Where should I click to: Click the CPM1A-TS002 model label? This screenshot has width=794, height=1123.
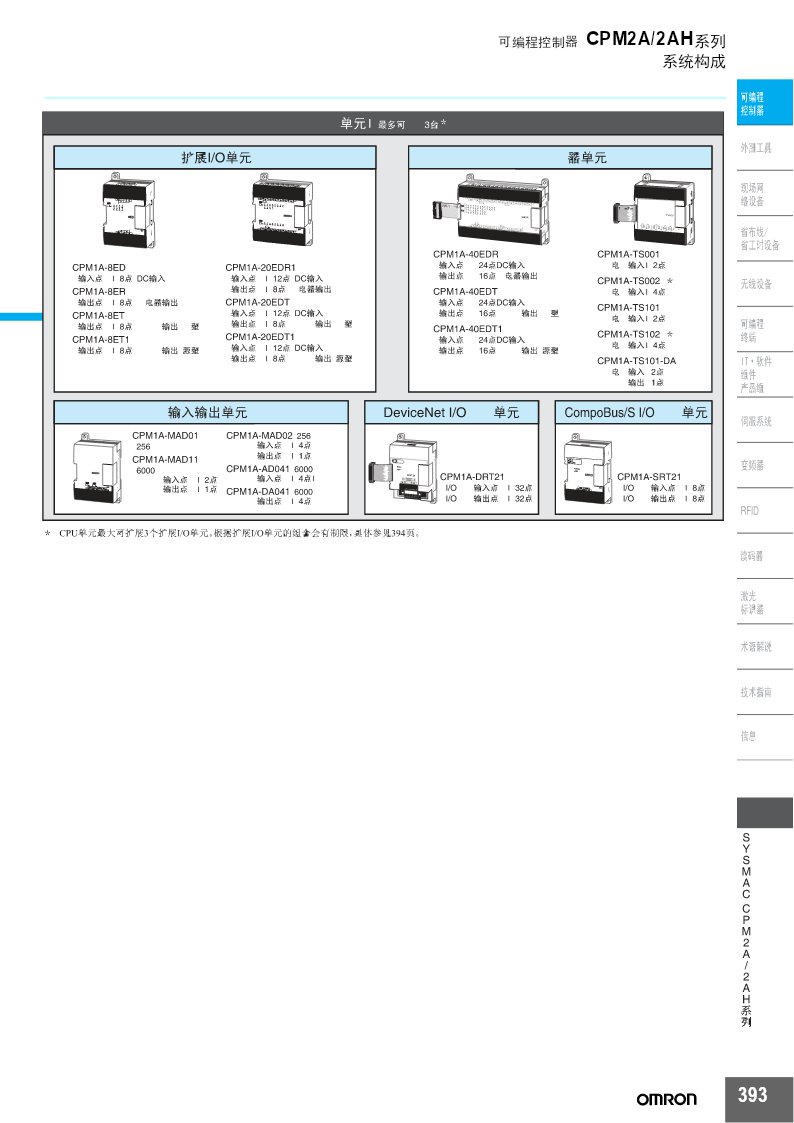tap(629, 281)
